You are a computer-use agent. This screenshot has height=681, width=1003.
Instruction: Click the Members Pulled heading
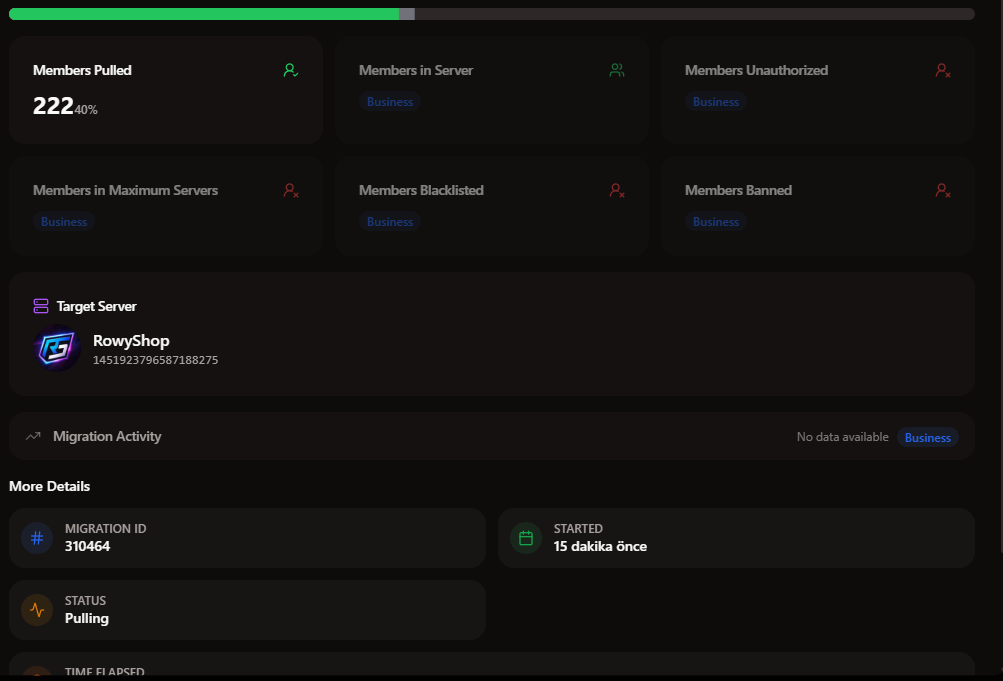[82, 70]
